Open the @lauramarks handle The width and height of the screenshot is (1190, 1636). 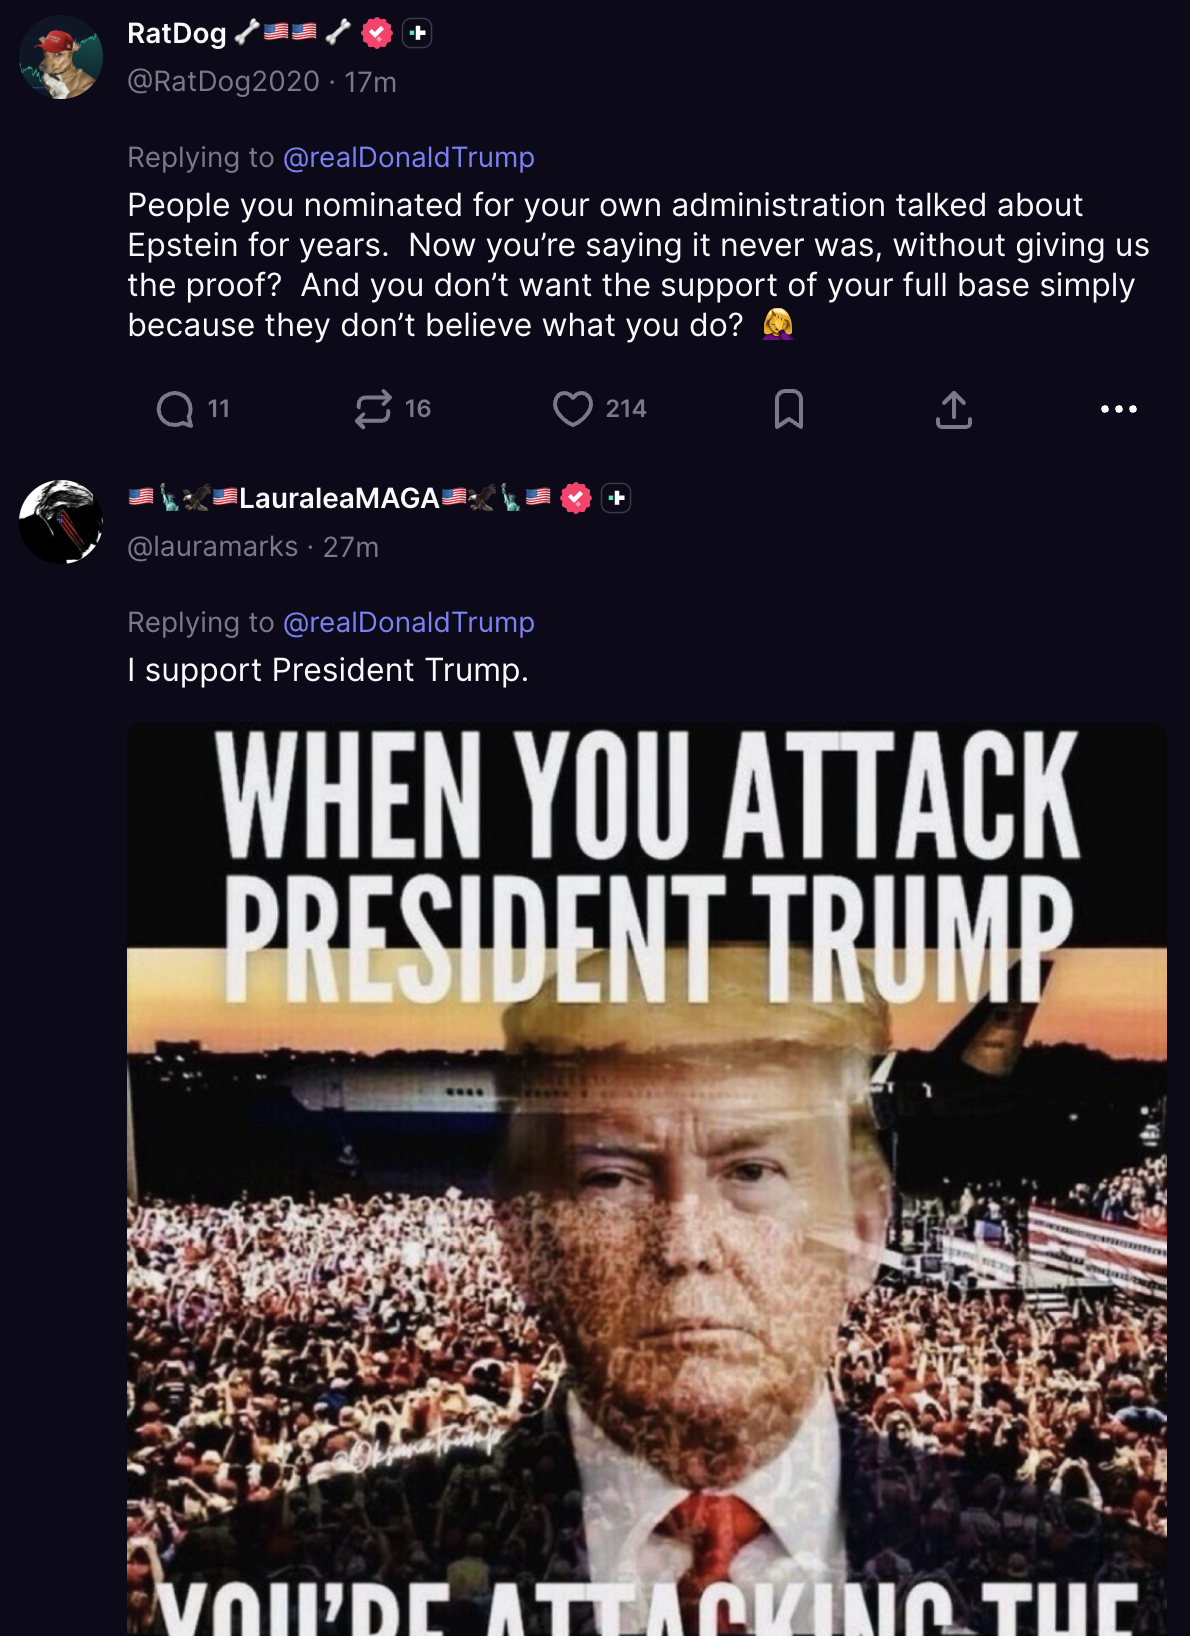tap(212, 547)
